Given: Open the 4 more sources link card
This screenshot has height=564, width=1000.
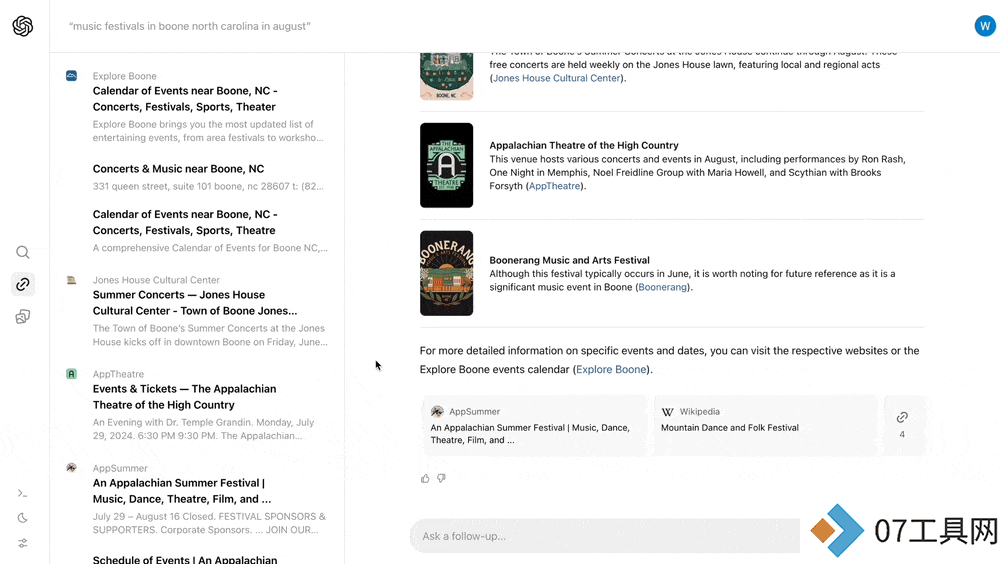Looking at the screenshot, I should point(902,425).
